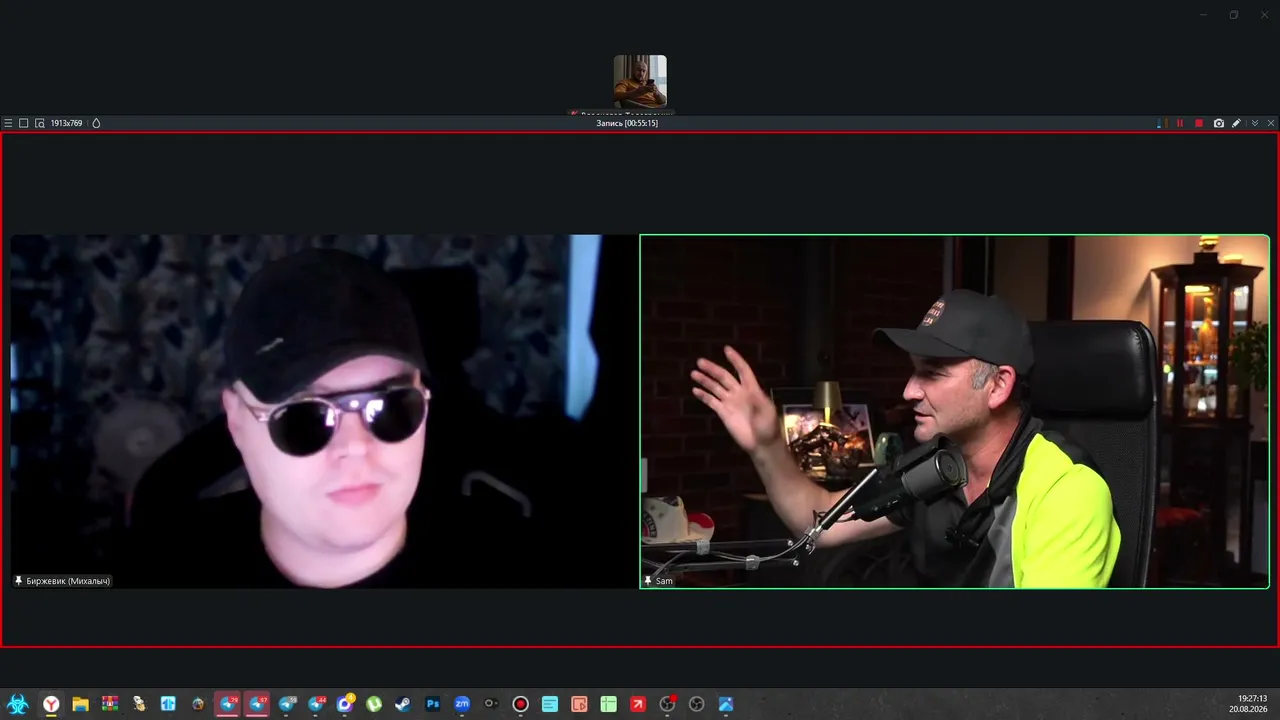Screen dimensions: 1280x720
Task: Choose the region selection capture icon
Action: coord(40,123)
